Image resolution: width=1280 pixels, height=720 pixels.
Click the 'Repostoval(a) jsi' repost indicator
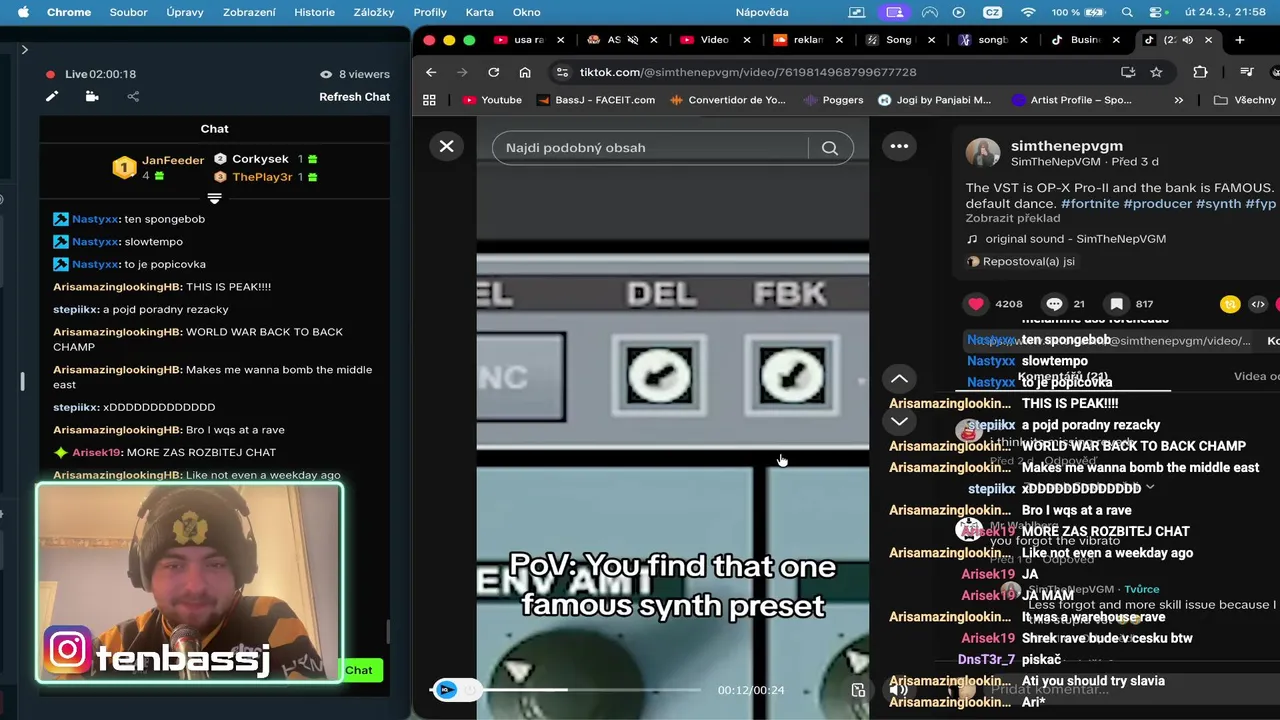coord(1020,261)
